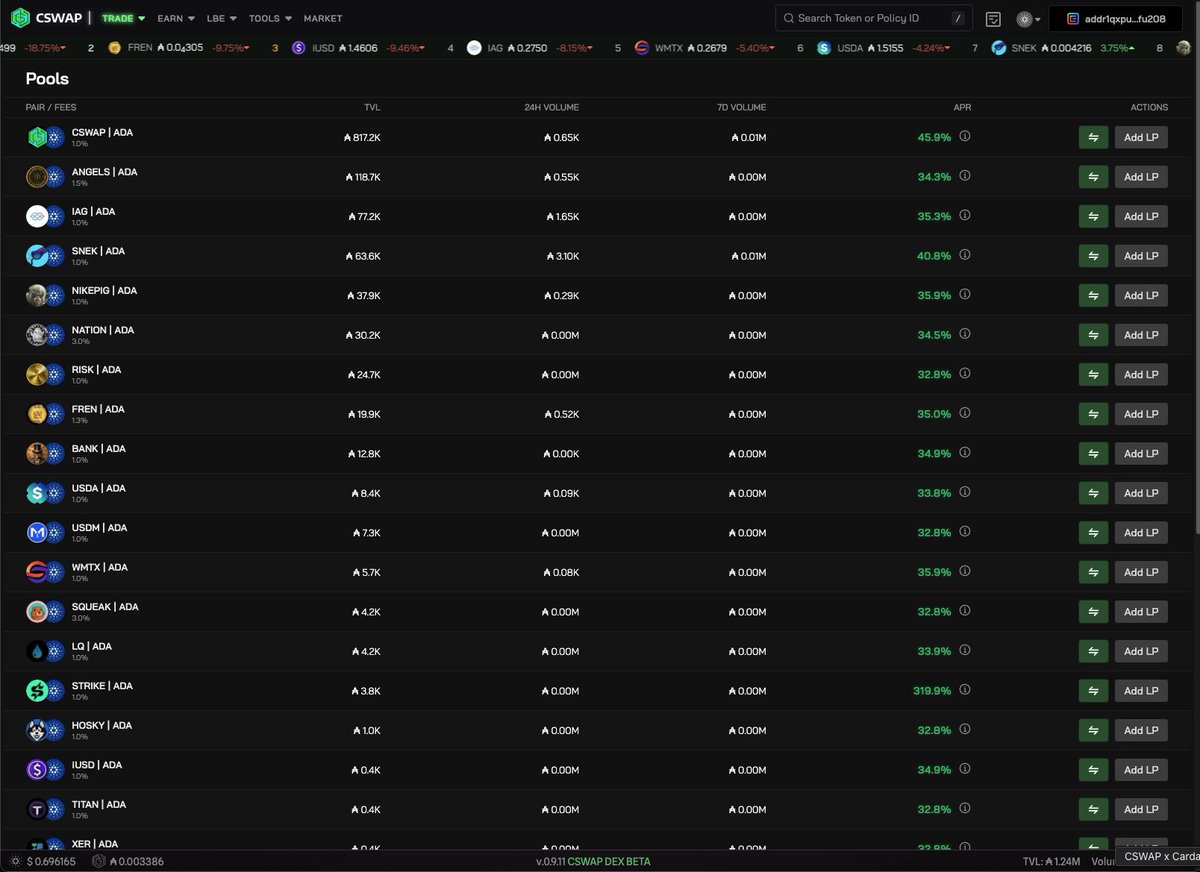The width and height of the screenshot is (1200, 872).
Task: Show APR info for SNEK | ADA pool
Action: click(965, 255)
